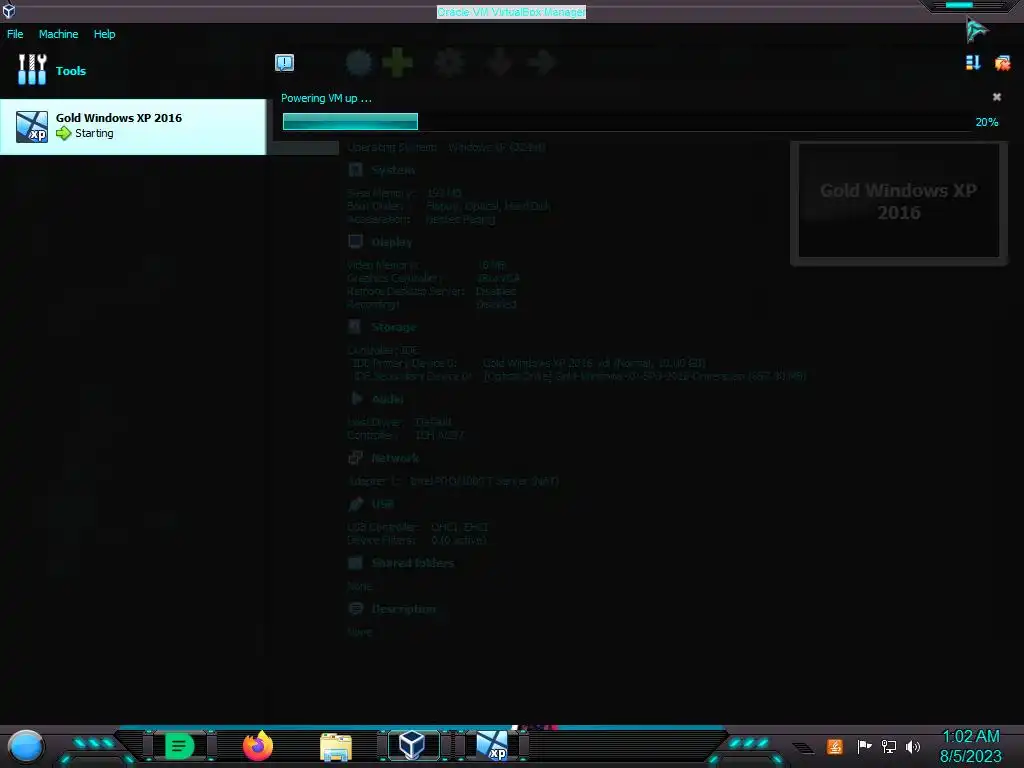
Task: Click the dimmed USB section icon
Action: click(x=355, y=504)
